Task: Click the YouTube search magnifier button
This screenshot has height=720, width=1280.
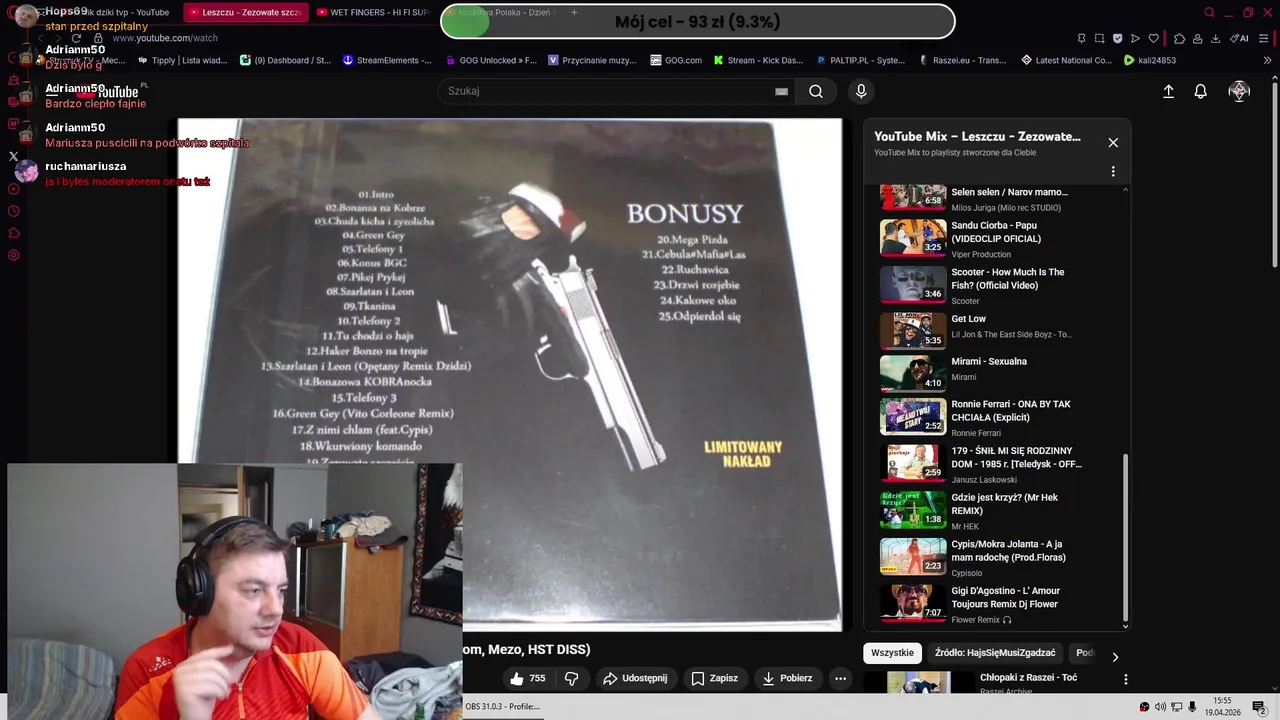Action: (x=816, y=91)
